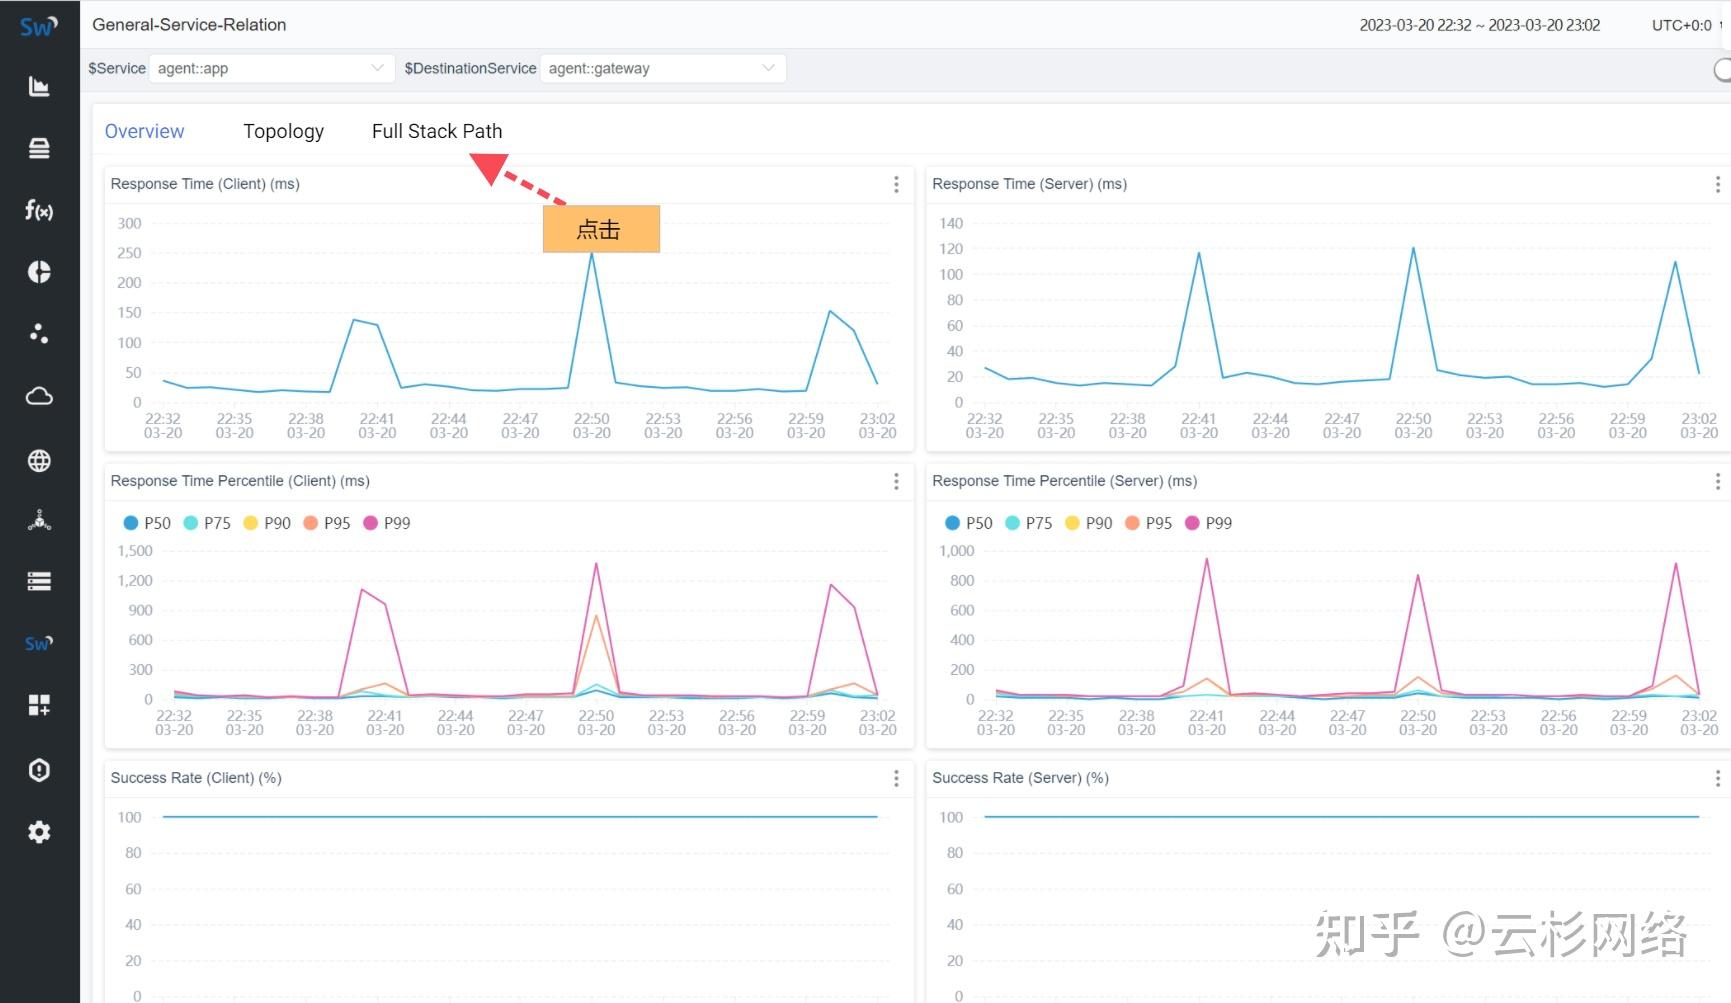Expand the $DestinationService agent::gateway dropdown
The width and height of the screenshot is (1731, 1003).
(662, 68)
